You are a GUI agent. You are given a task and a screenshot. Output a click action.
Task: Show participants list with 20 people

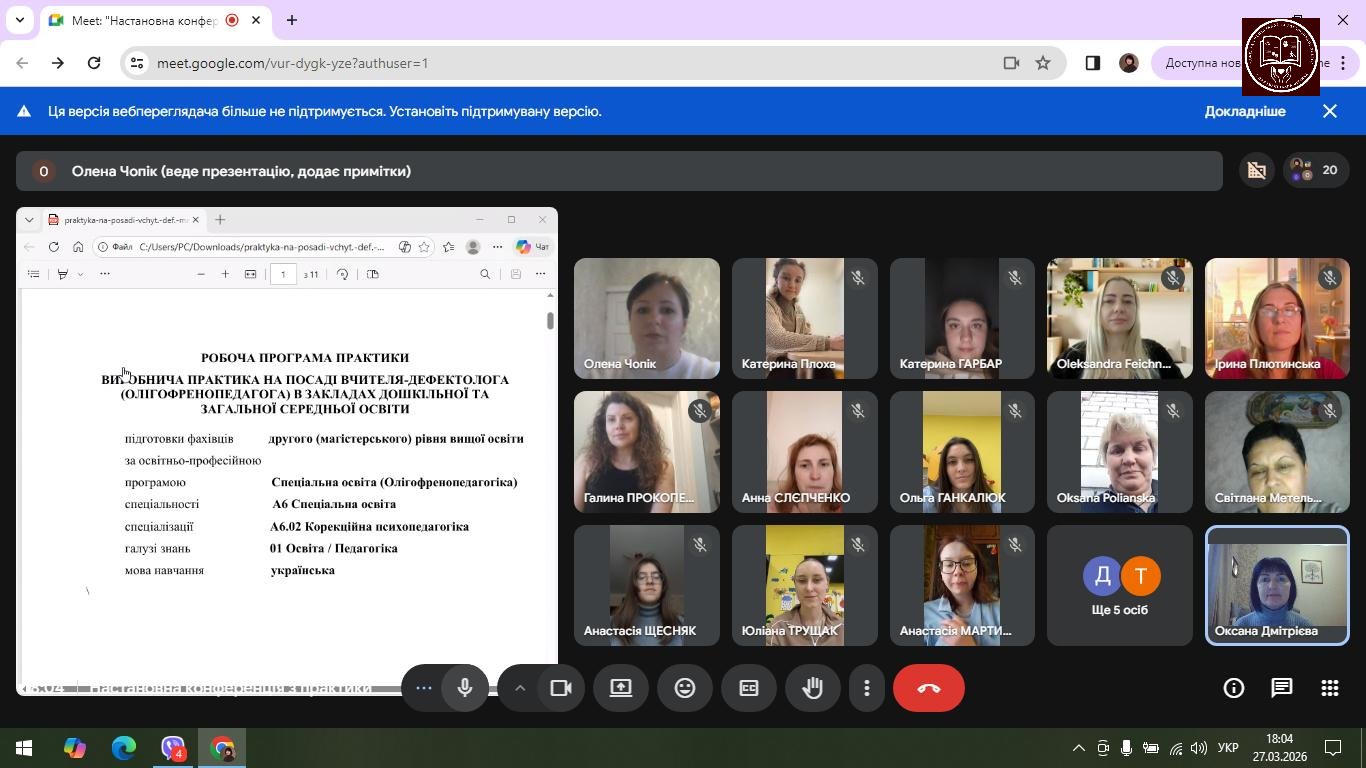coord(1315,171)
